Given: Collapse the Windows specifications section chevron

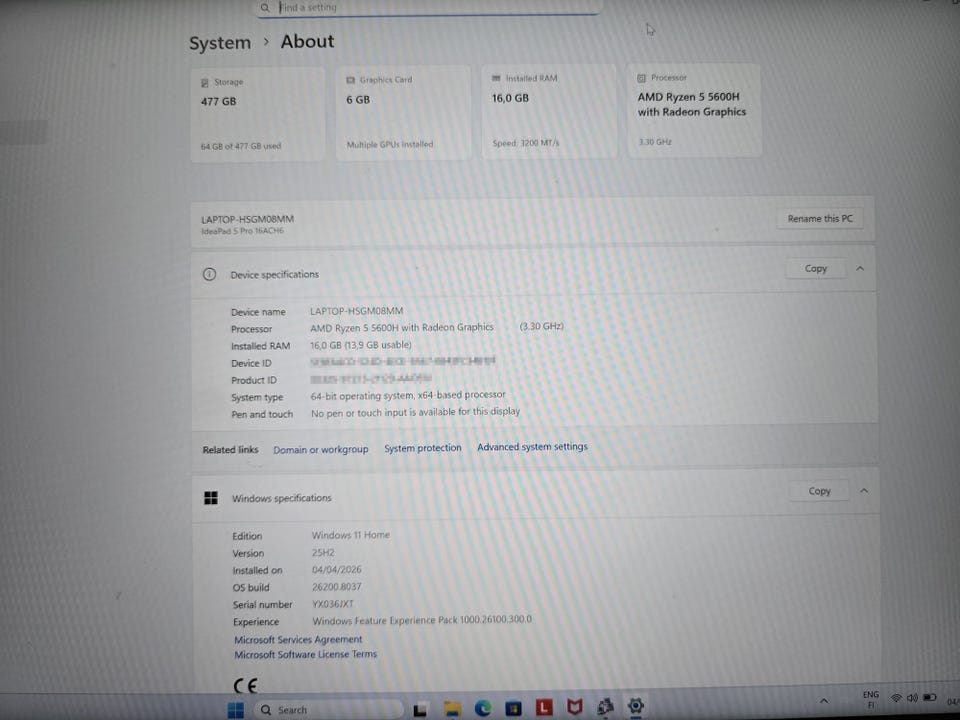Looking at the screenshot, I should tap(864, 490).
